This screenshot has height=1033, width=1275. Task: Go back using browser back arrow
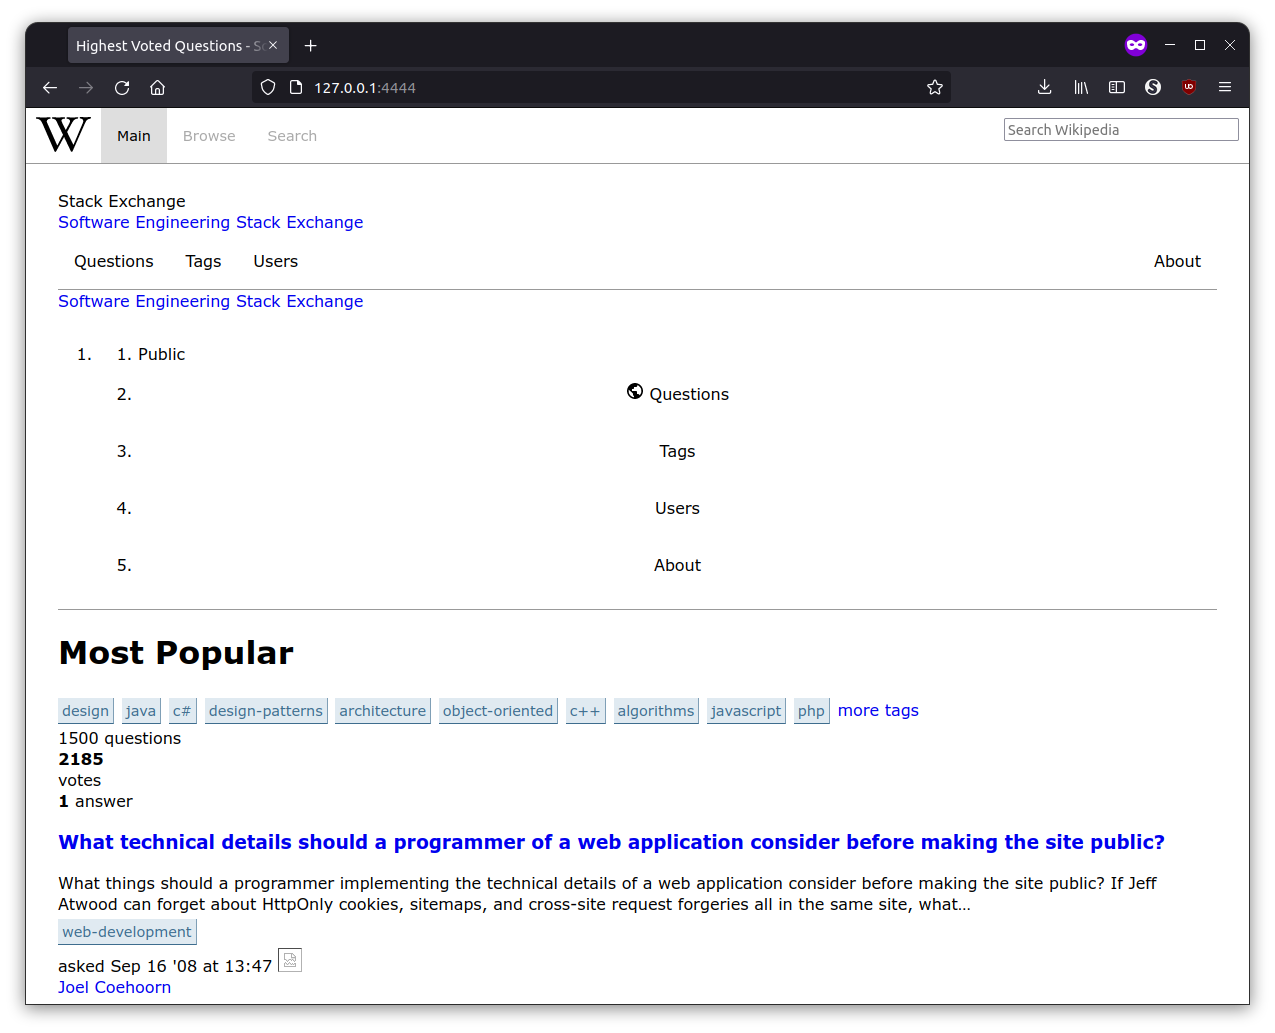50,88
